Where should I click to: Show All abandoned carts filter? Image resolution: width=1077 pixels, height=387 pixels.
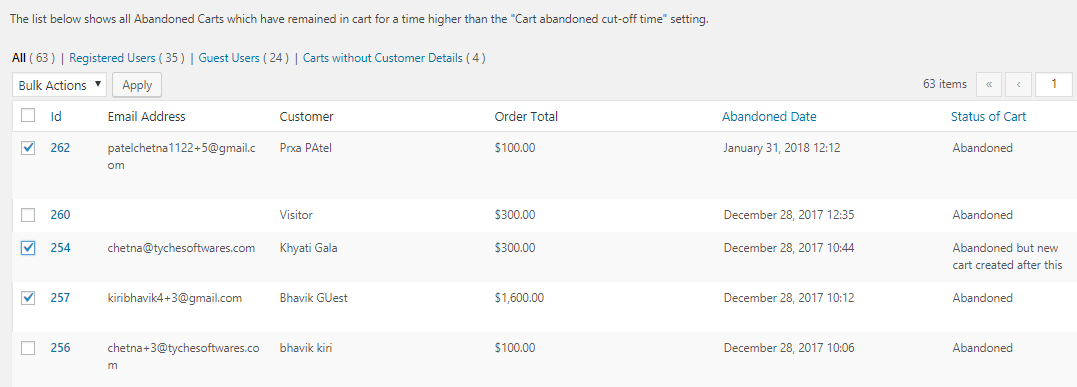(19, 58)
